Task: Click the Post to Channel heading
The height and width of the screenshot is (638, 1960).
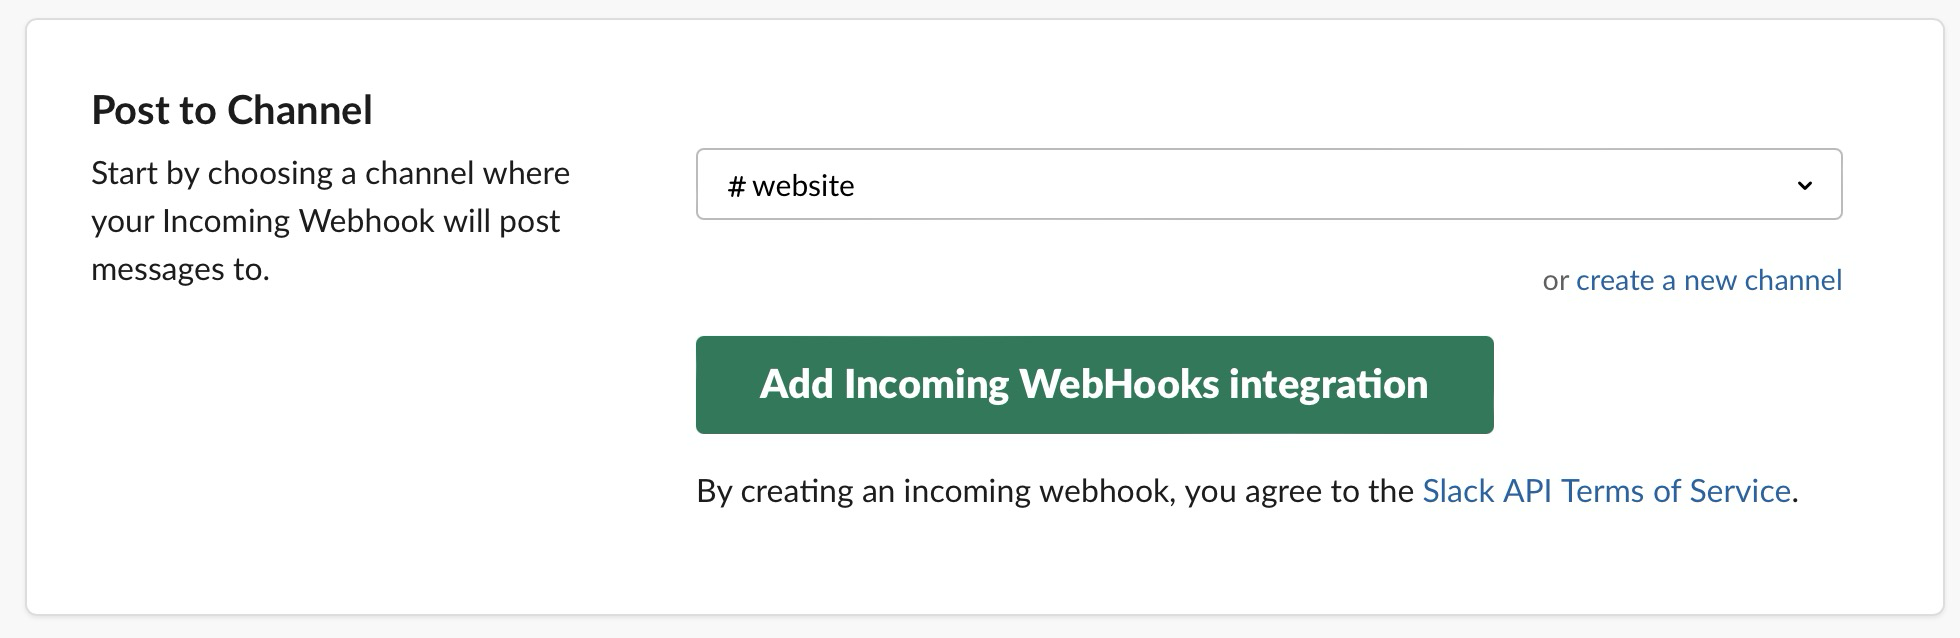Action: pos(231,110)
